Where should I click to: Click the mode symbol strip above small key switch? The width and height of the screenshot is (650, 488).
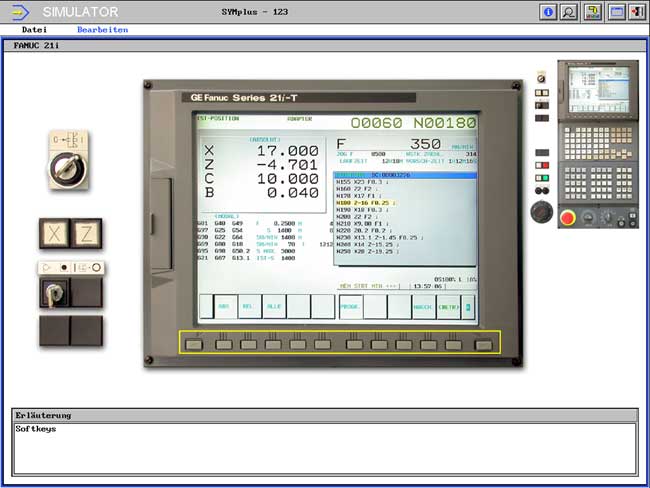(x=71, y=268)
